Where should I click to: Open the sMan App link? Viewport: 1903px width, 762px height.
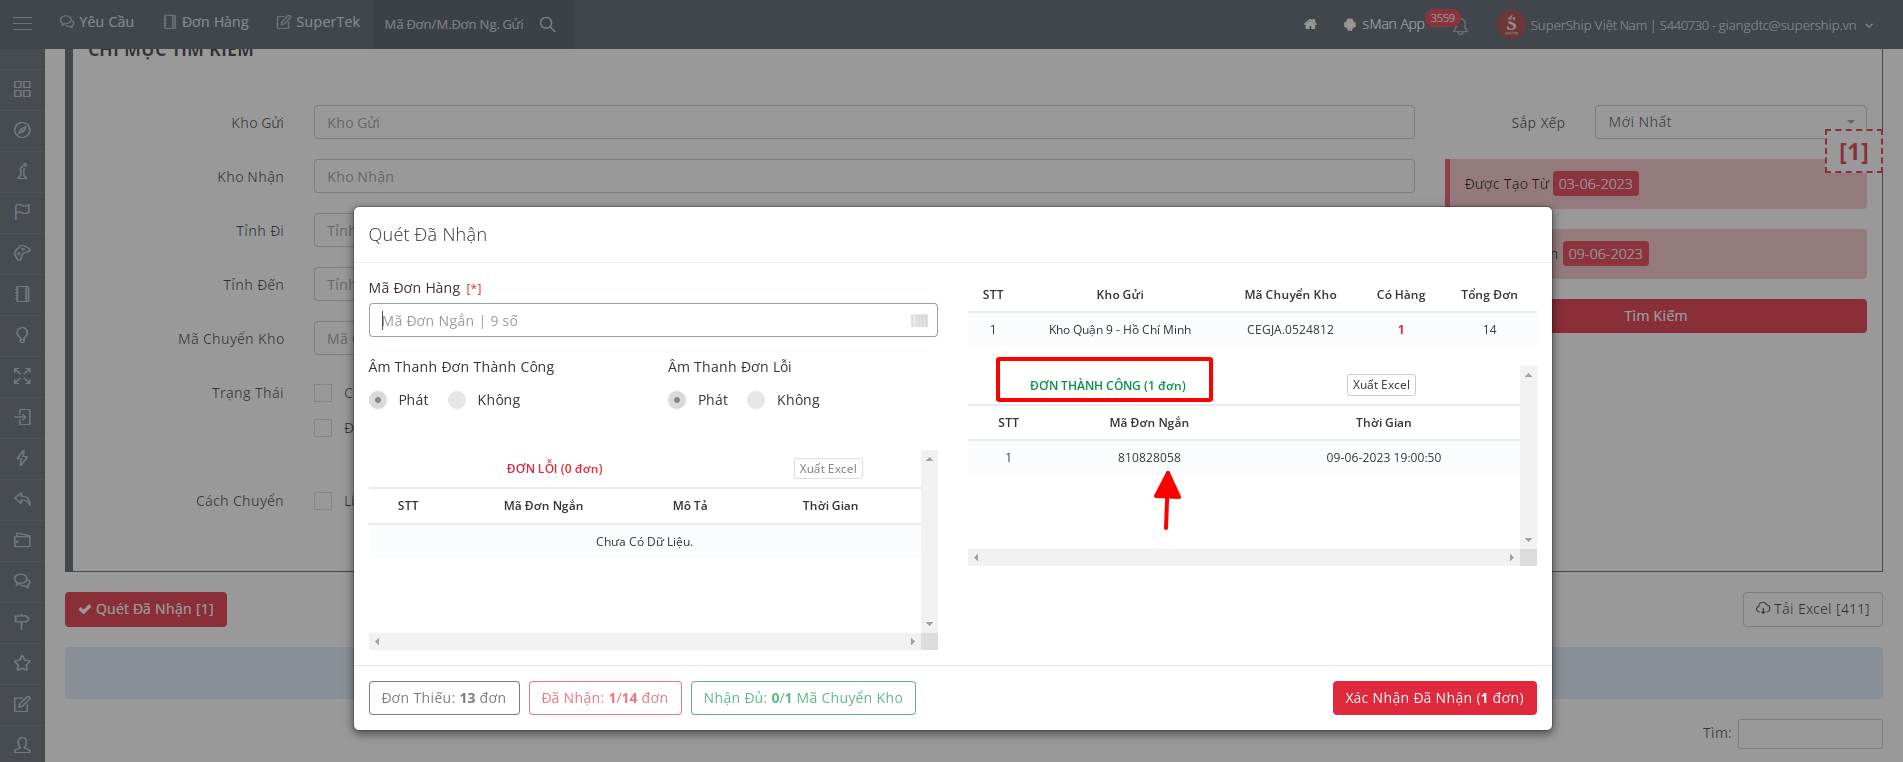(x=1384, y=24)
